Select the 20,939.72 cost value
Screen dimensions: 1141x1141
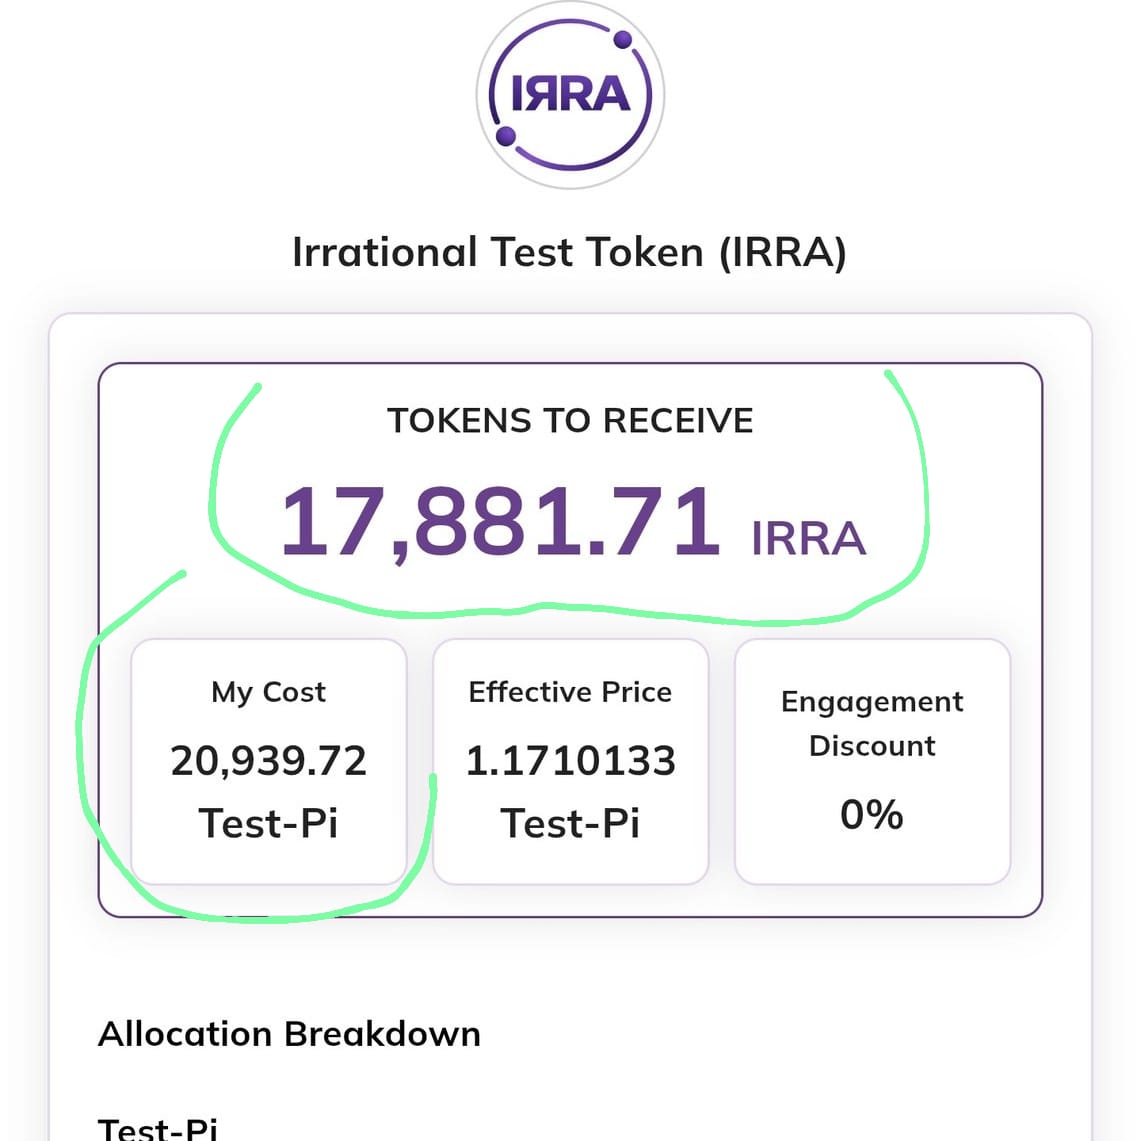click(269, 761)
